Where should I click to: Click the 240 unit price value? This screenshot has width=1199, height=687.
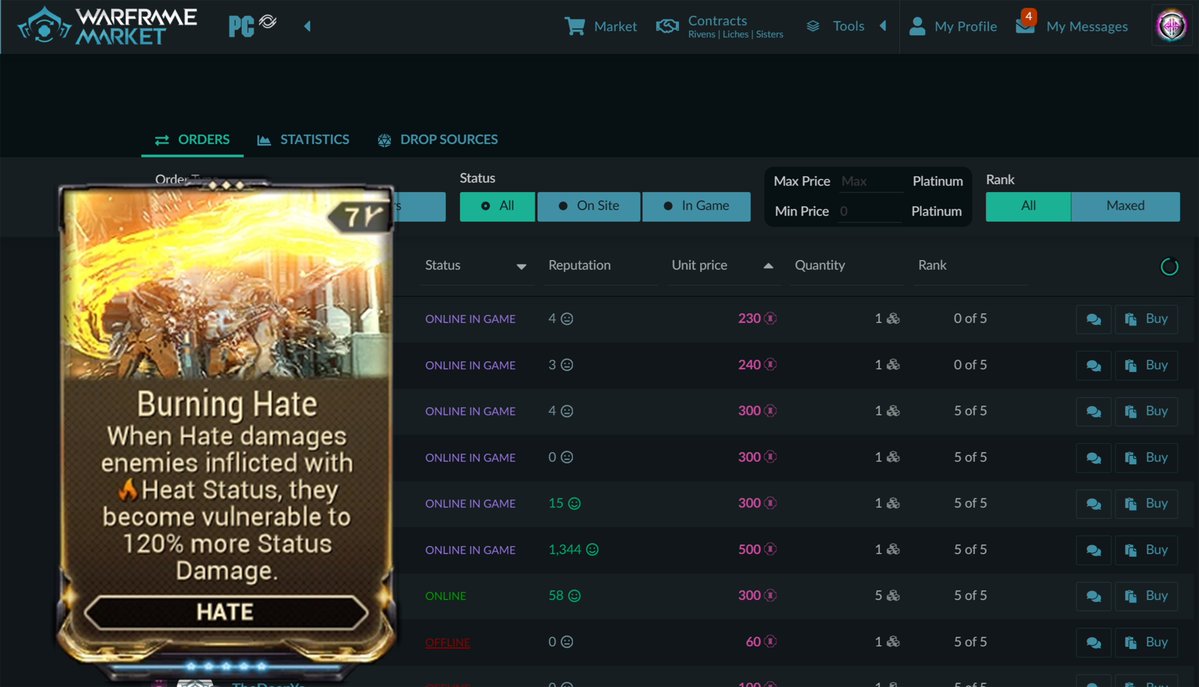pyautogui.click(x=749, y=365)
